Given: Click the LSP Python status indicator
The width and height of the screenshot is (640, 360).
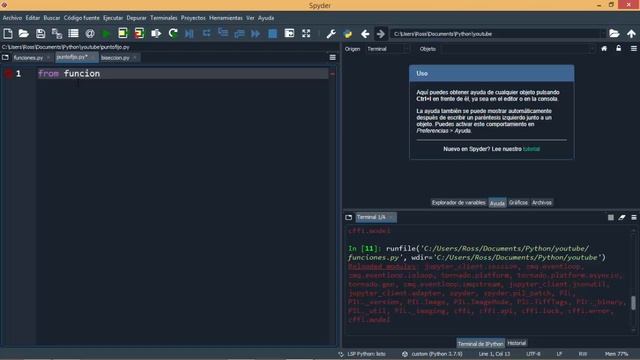Looking at the screenshot, I should (362, 354).
